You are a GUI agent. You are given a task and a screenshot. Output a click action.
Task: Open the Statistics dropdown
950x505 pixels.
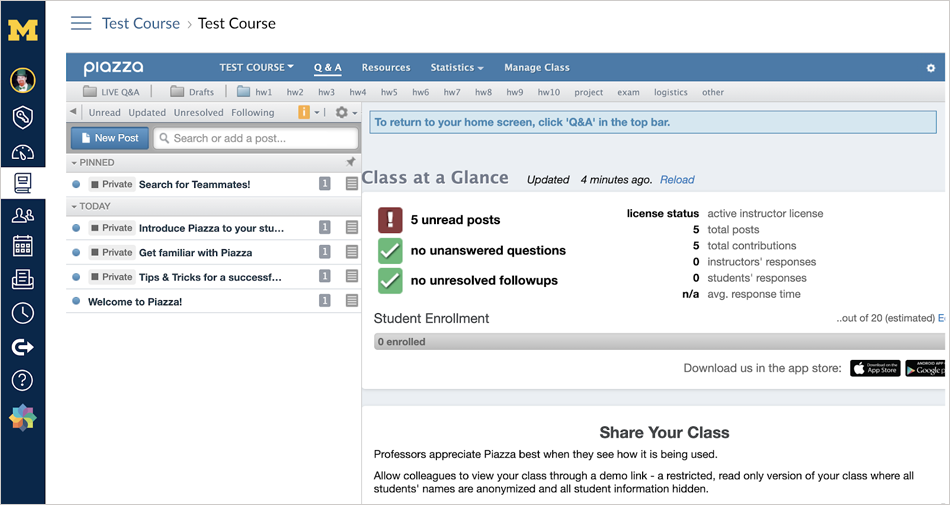point(457,67)
